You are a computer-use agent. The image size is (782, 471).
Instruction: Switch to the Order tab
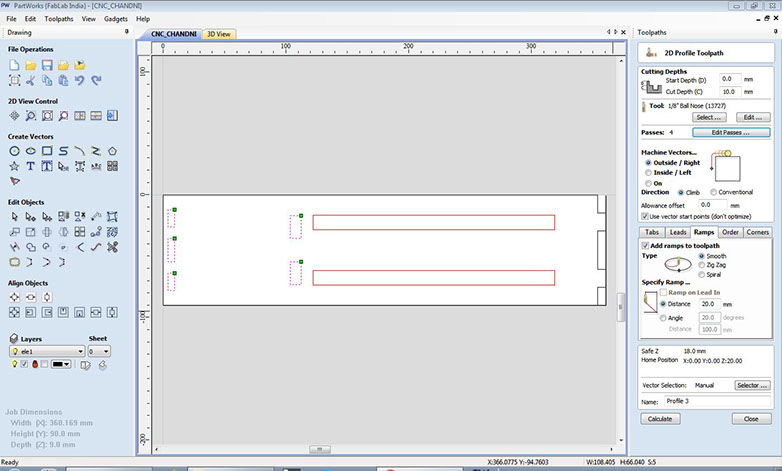tap(730, 232)
